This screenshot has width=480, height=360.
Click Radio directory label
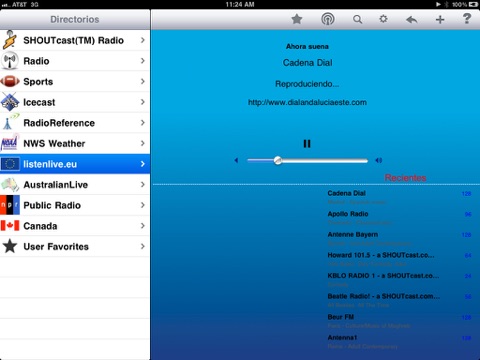(x=36, y=61)
